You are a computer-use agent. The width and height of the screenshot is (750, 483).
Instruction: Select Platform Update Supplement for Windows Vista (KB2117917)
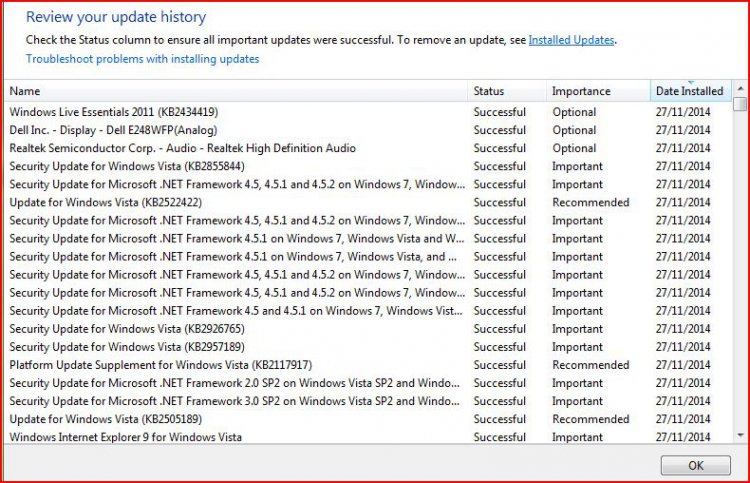click(368, 365)
